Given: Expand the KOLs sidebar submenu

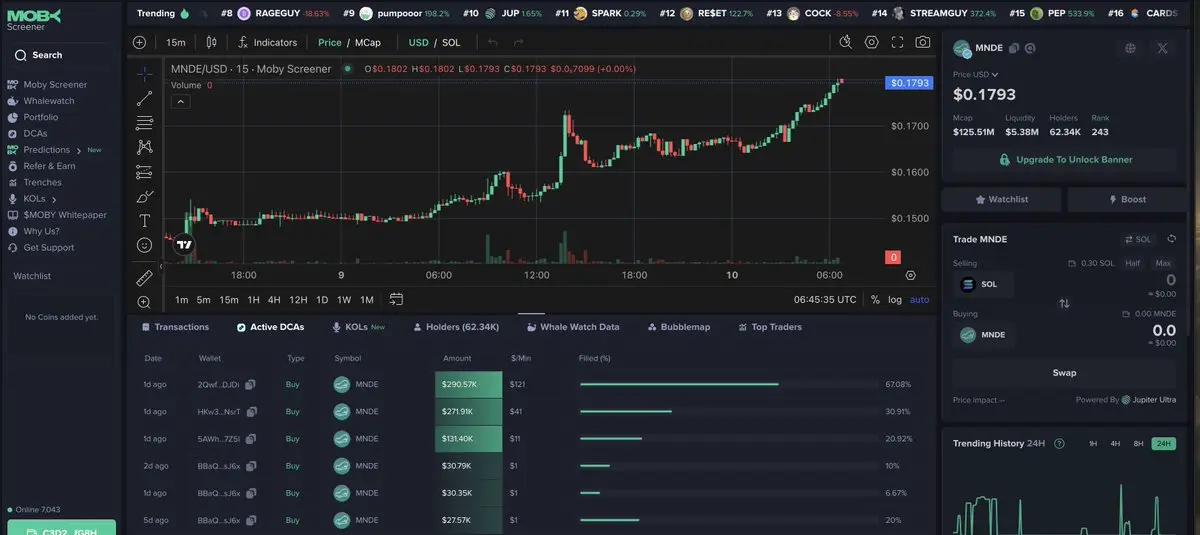Looking at the screenshot, I should pos(54,199).
